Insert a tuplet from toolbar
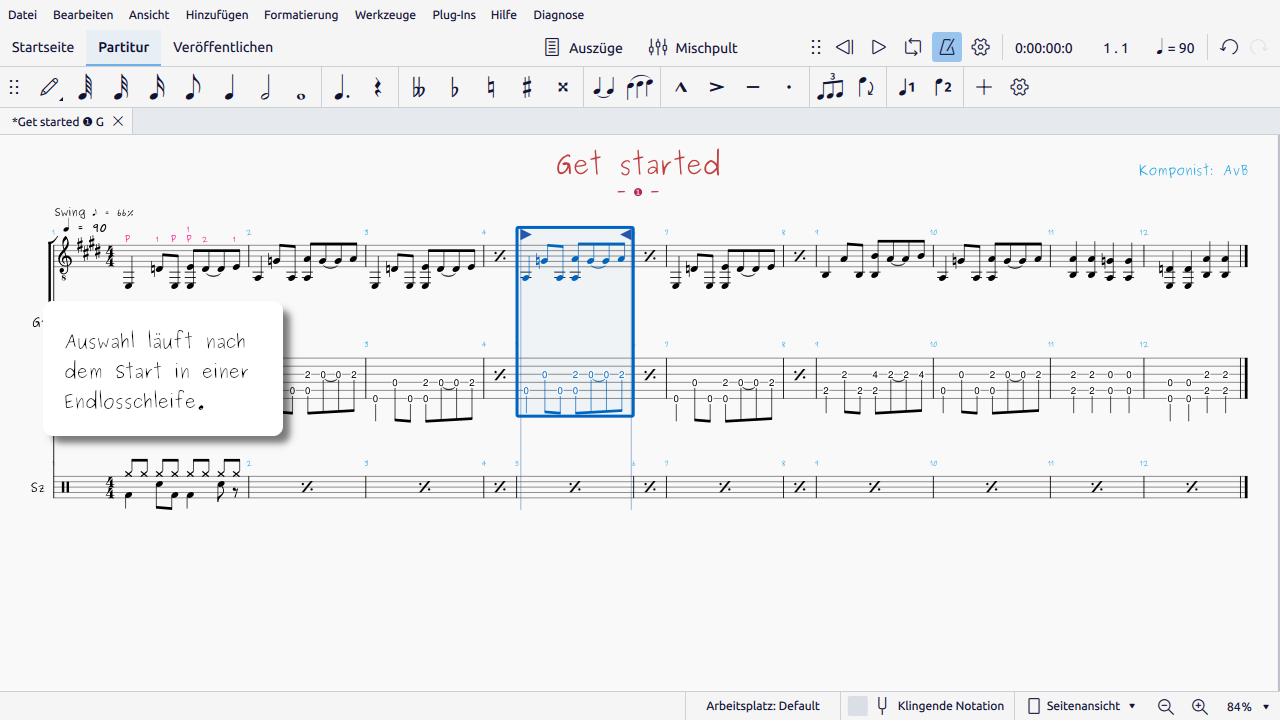 tap(830, 88)
